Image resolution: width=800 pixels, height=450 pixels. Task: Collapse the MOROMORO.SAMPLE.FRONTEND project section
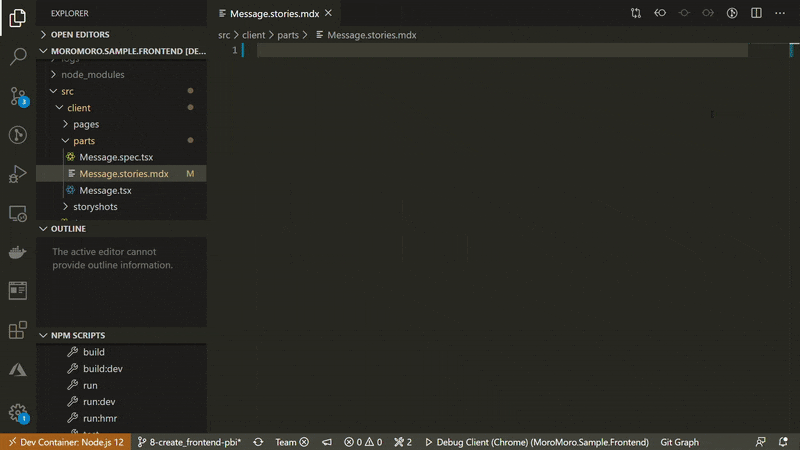pyautogui.click(x=121, y=51)
